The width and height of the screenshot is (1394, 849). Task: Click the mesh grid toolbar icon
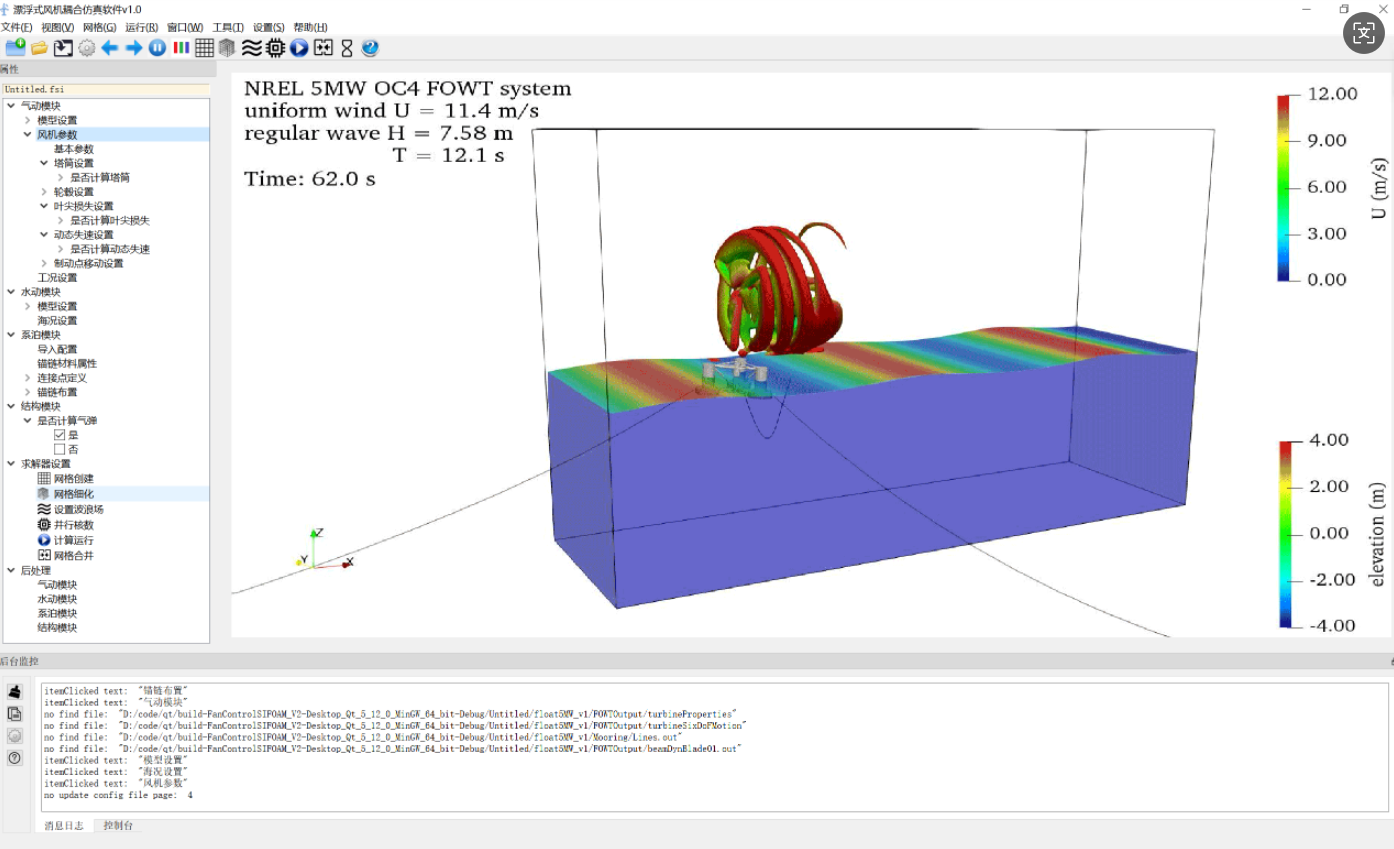tap(204, 48)
